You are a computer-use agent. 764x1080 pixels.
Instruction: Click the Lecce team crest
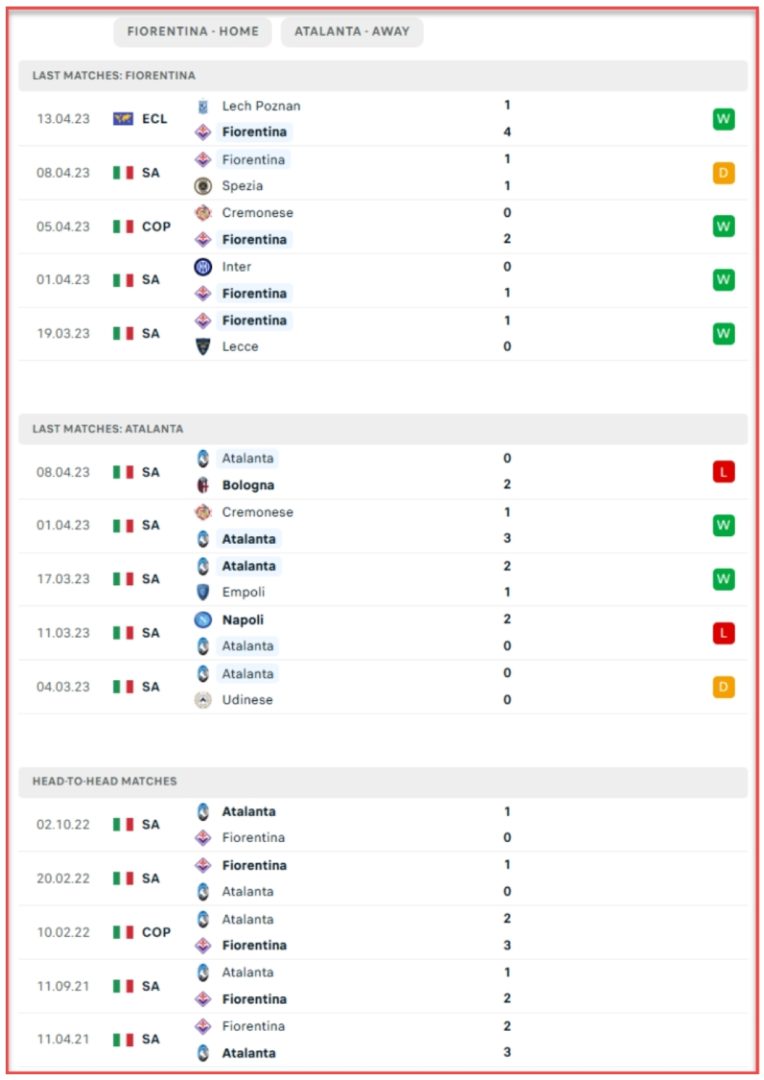[203, 347]
